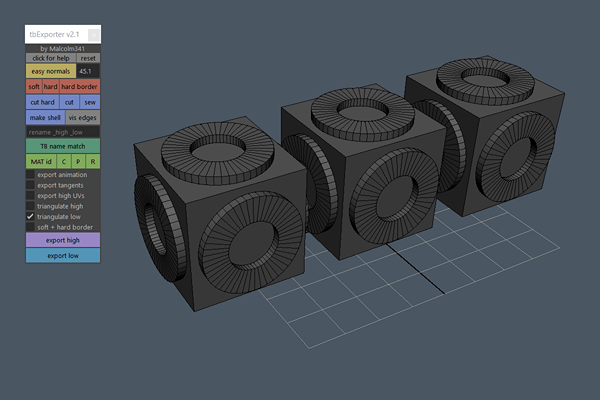This screenshot has height=400, width=600.
Task: Click the purple export high button
Action: [62, 240]
